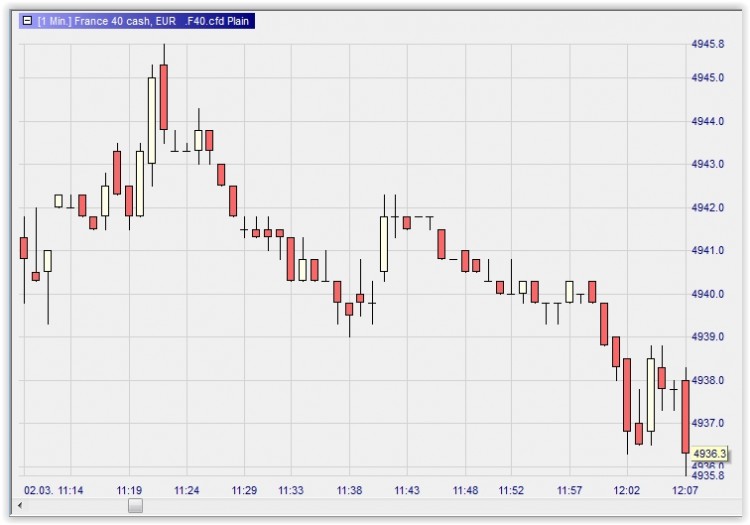Click the 02.03. date label on axis
This screenshot has height=525, width=750.
38,490
